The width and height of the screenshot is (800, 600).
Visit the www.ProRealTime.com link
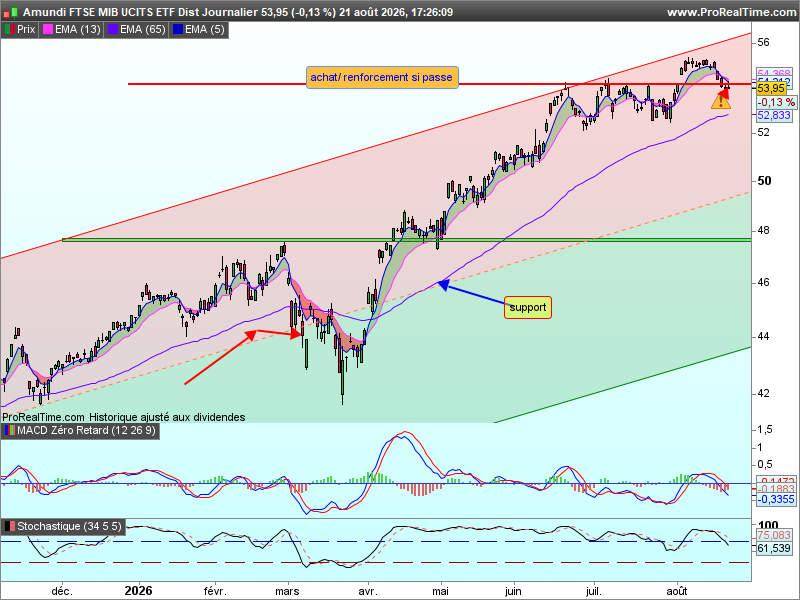coord(732,12)
